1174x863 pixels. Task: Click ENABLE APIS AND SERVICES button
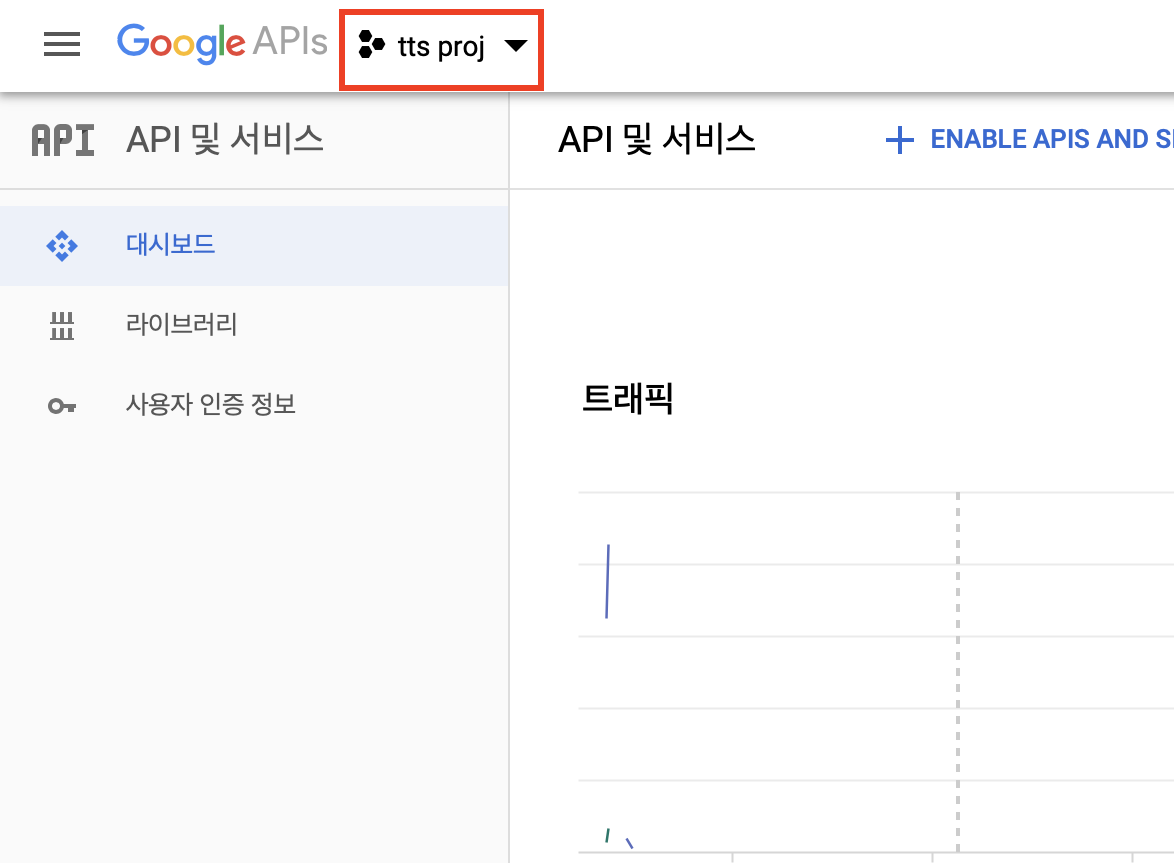[x=1029, y=139]
